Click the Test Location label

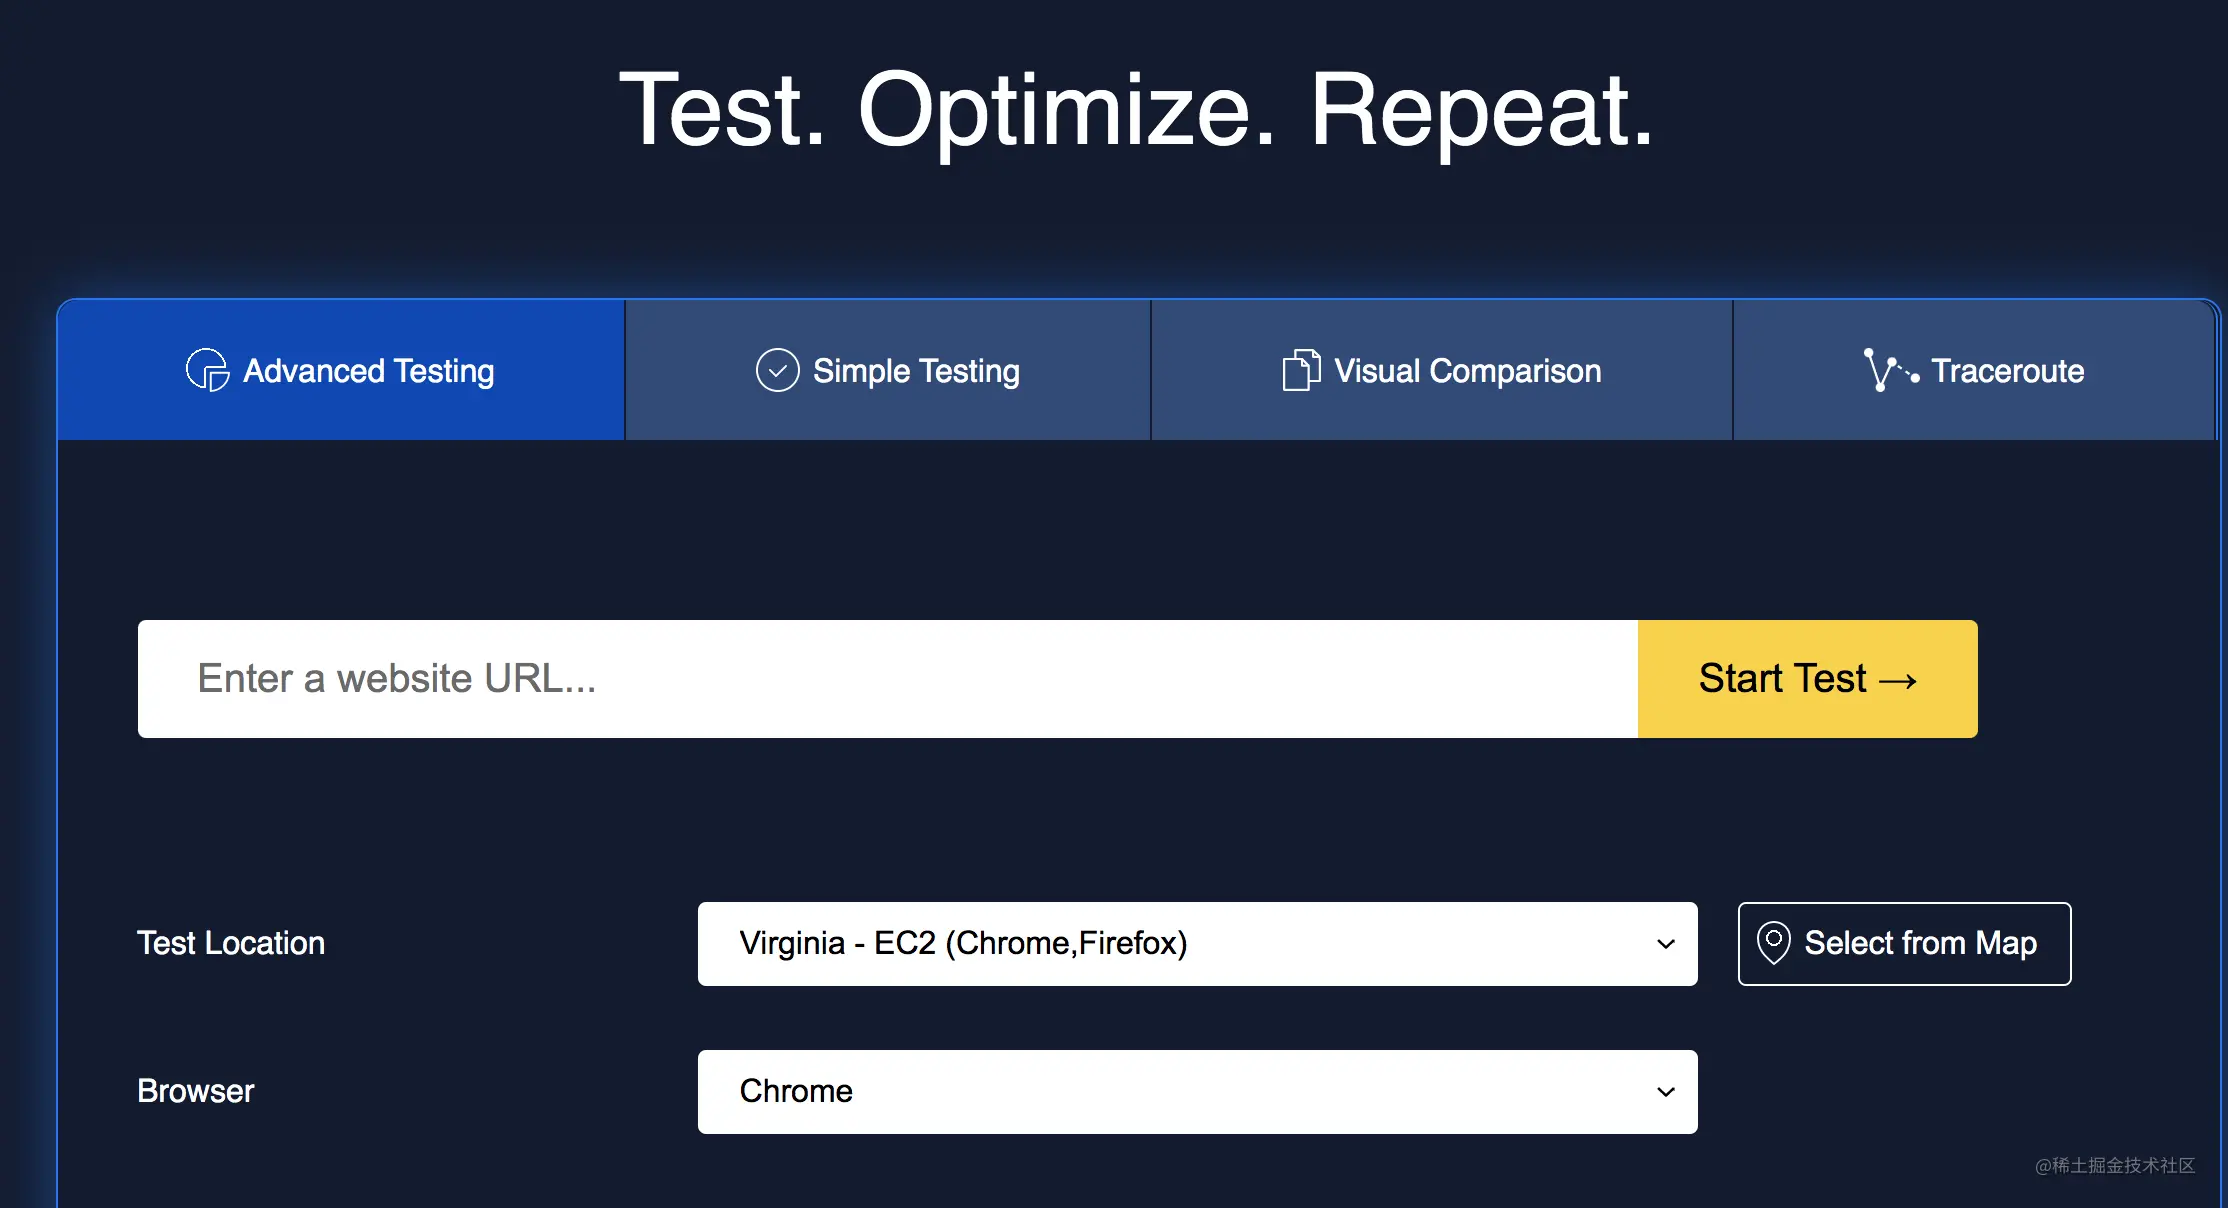pyautogui.click(x=231, y=943)
